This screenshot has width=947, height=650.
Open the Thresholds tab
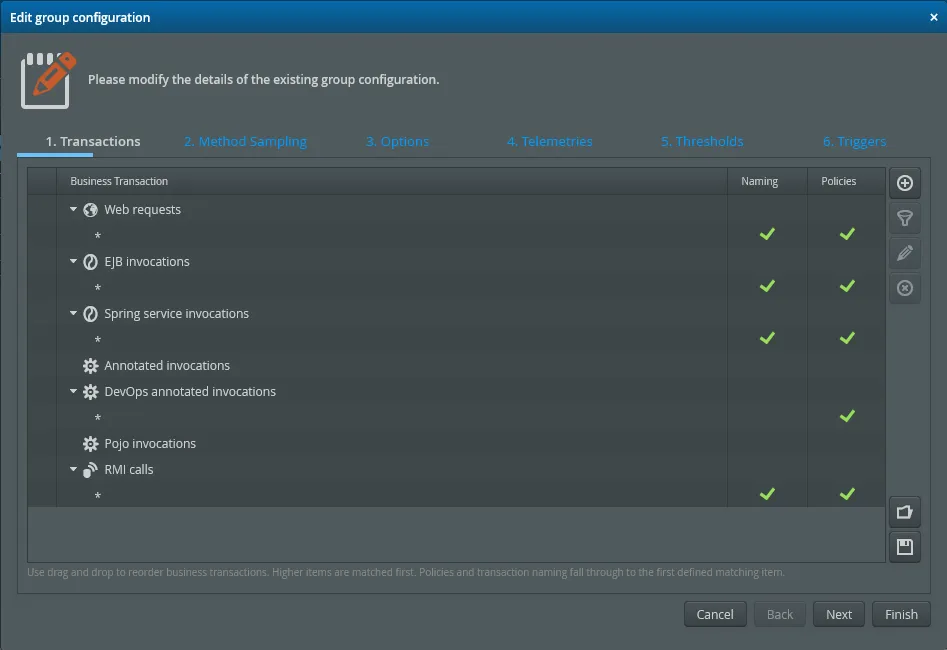click(x=701, y=141)
